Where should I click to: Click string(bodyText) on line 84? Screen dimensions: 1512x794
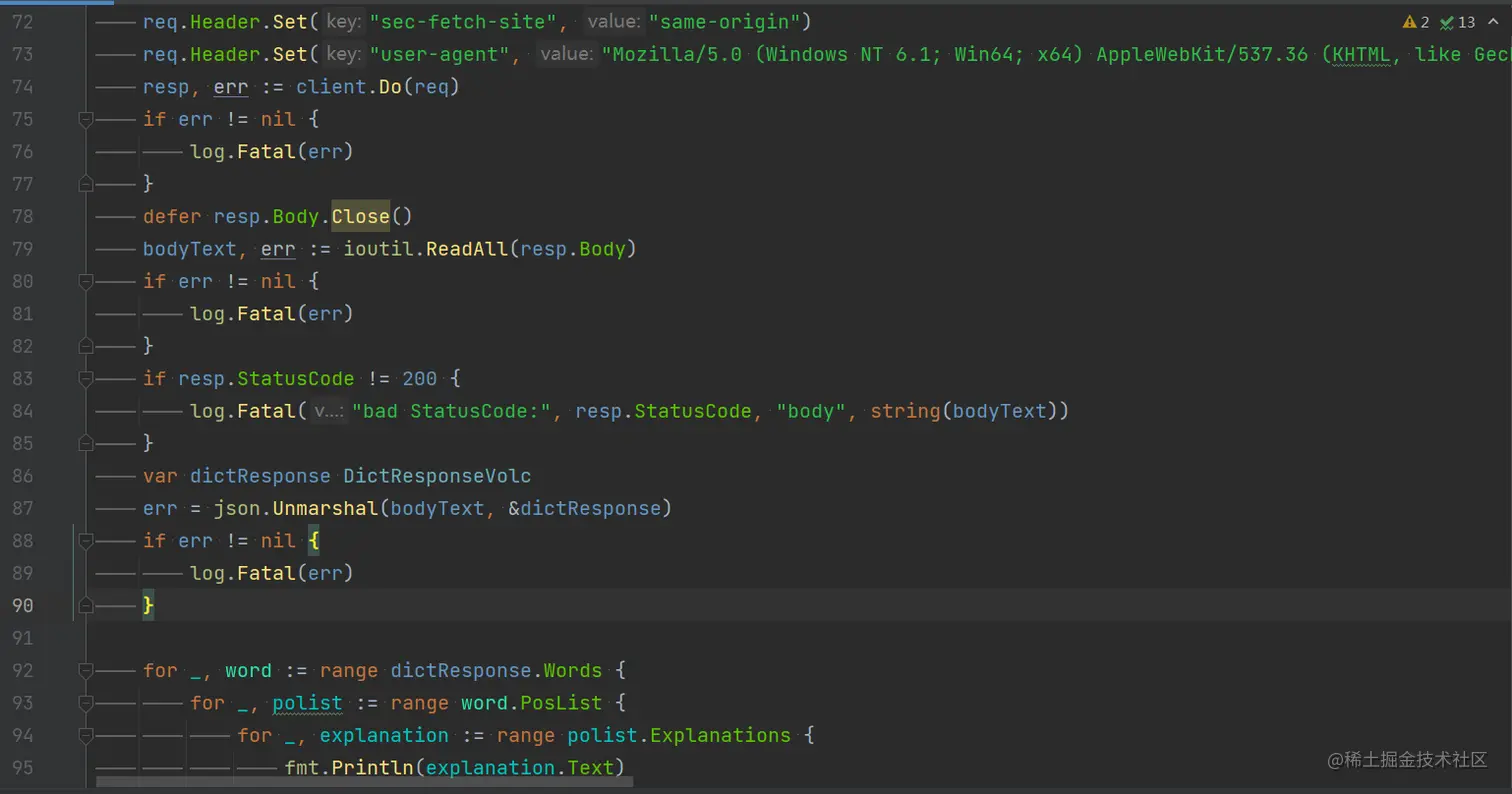pos(964,410)
